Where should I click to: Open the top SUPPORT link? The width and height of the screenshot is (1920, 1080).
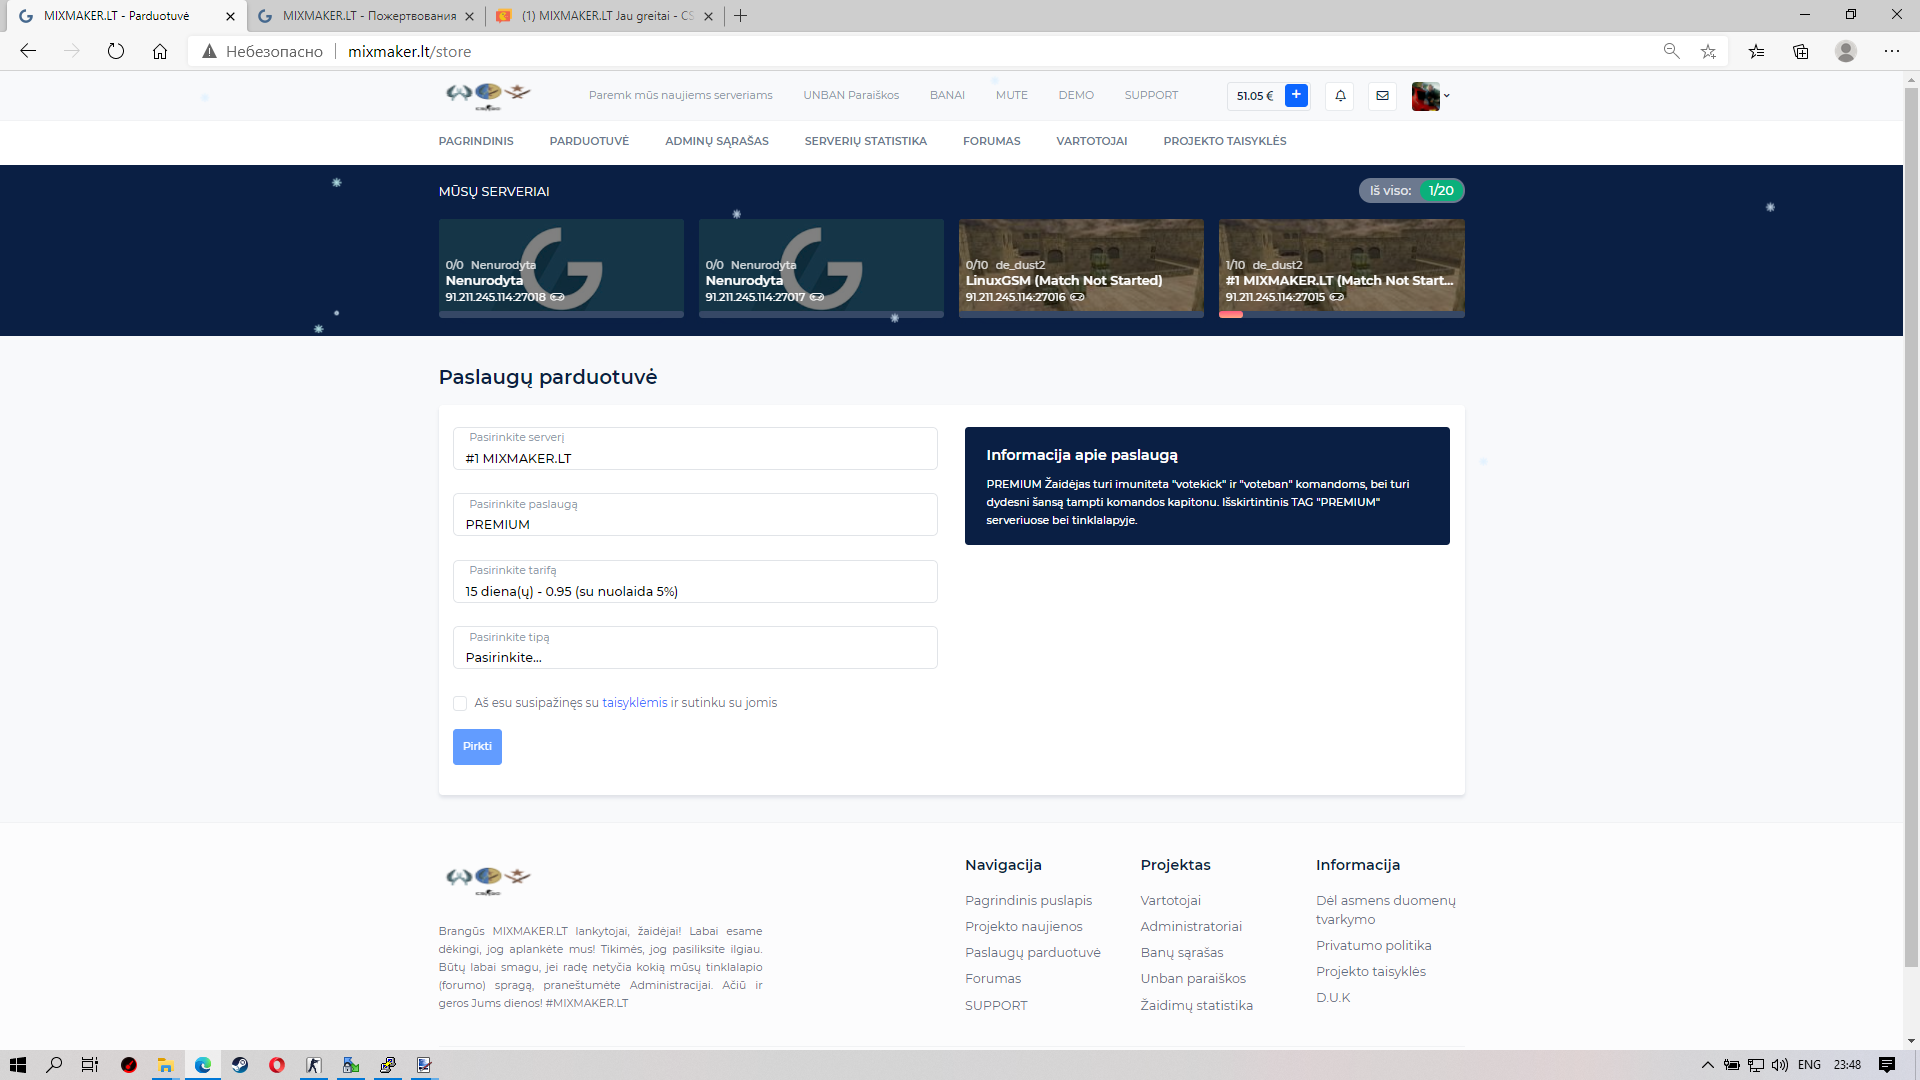click(1151, 96)
